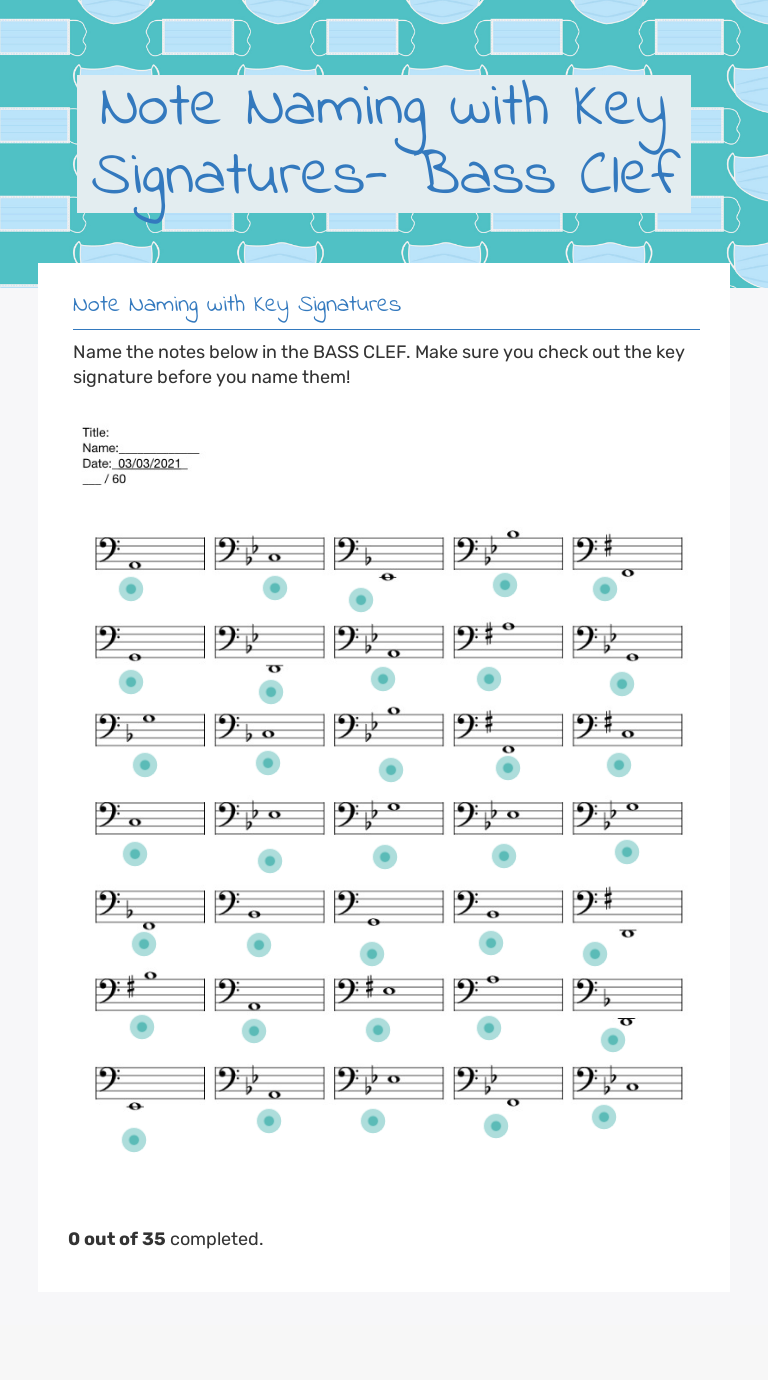
Task: Select answer dot under fourth staff, fourth row
Action: tap(504, 855)
